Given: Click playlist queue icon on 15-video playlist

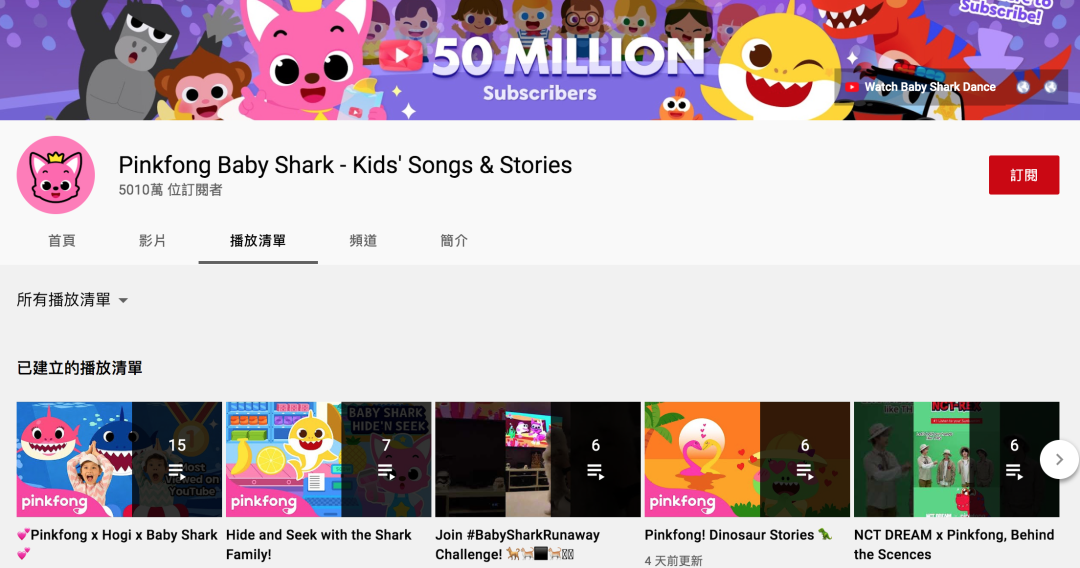Looking at the screenshot, I should pyautogui.click(x=177, y=471).
